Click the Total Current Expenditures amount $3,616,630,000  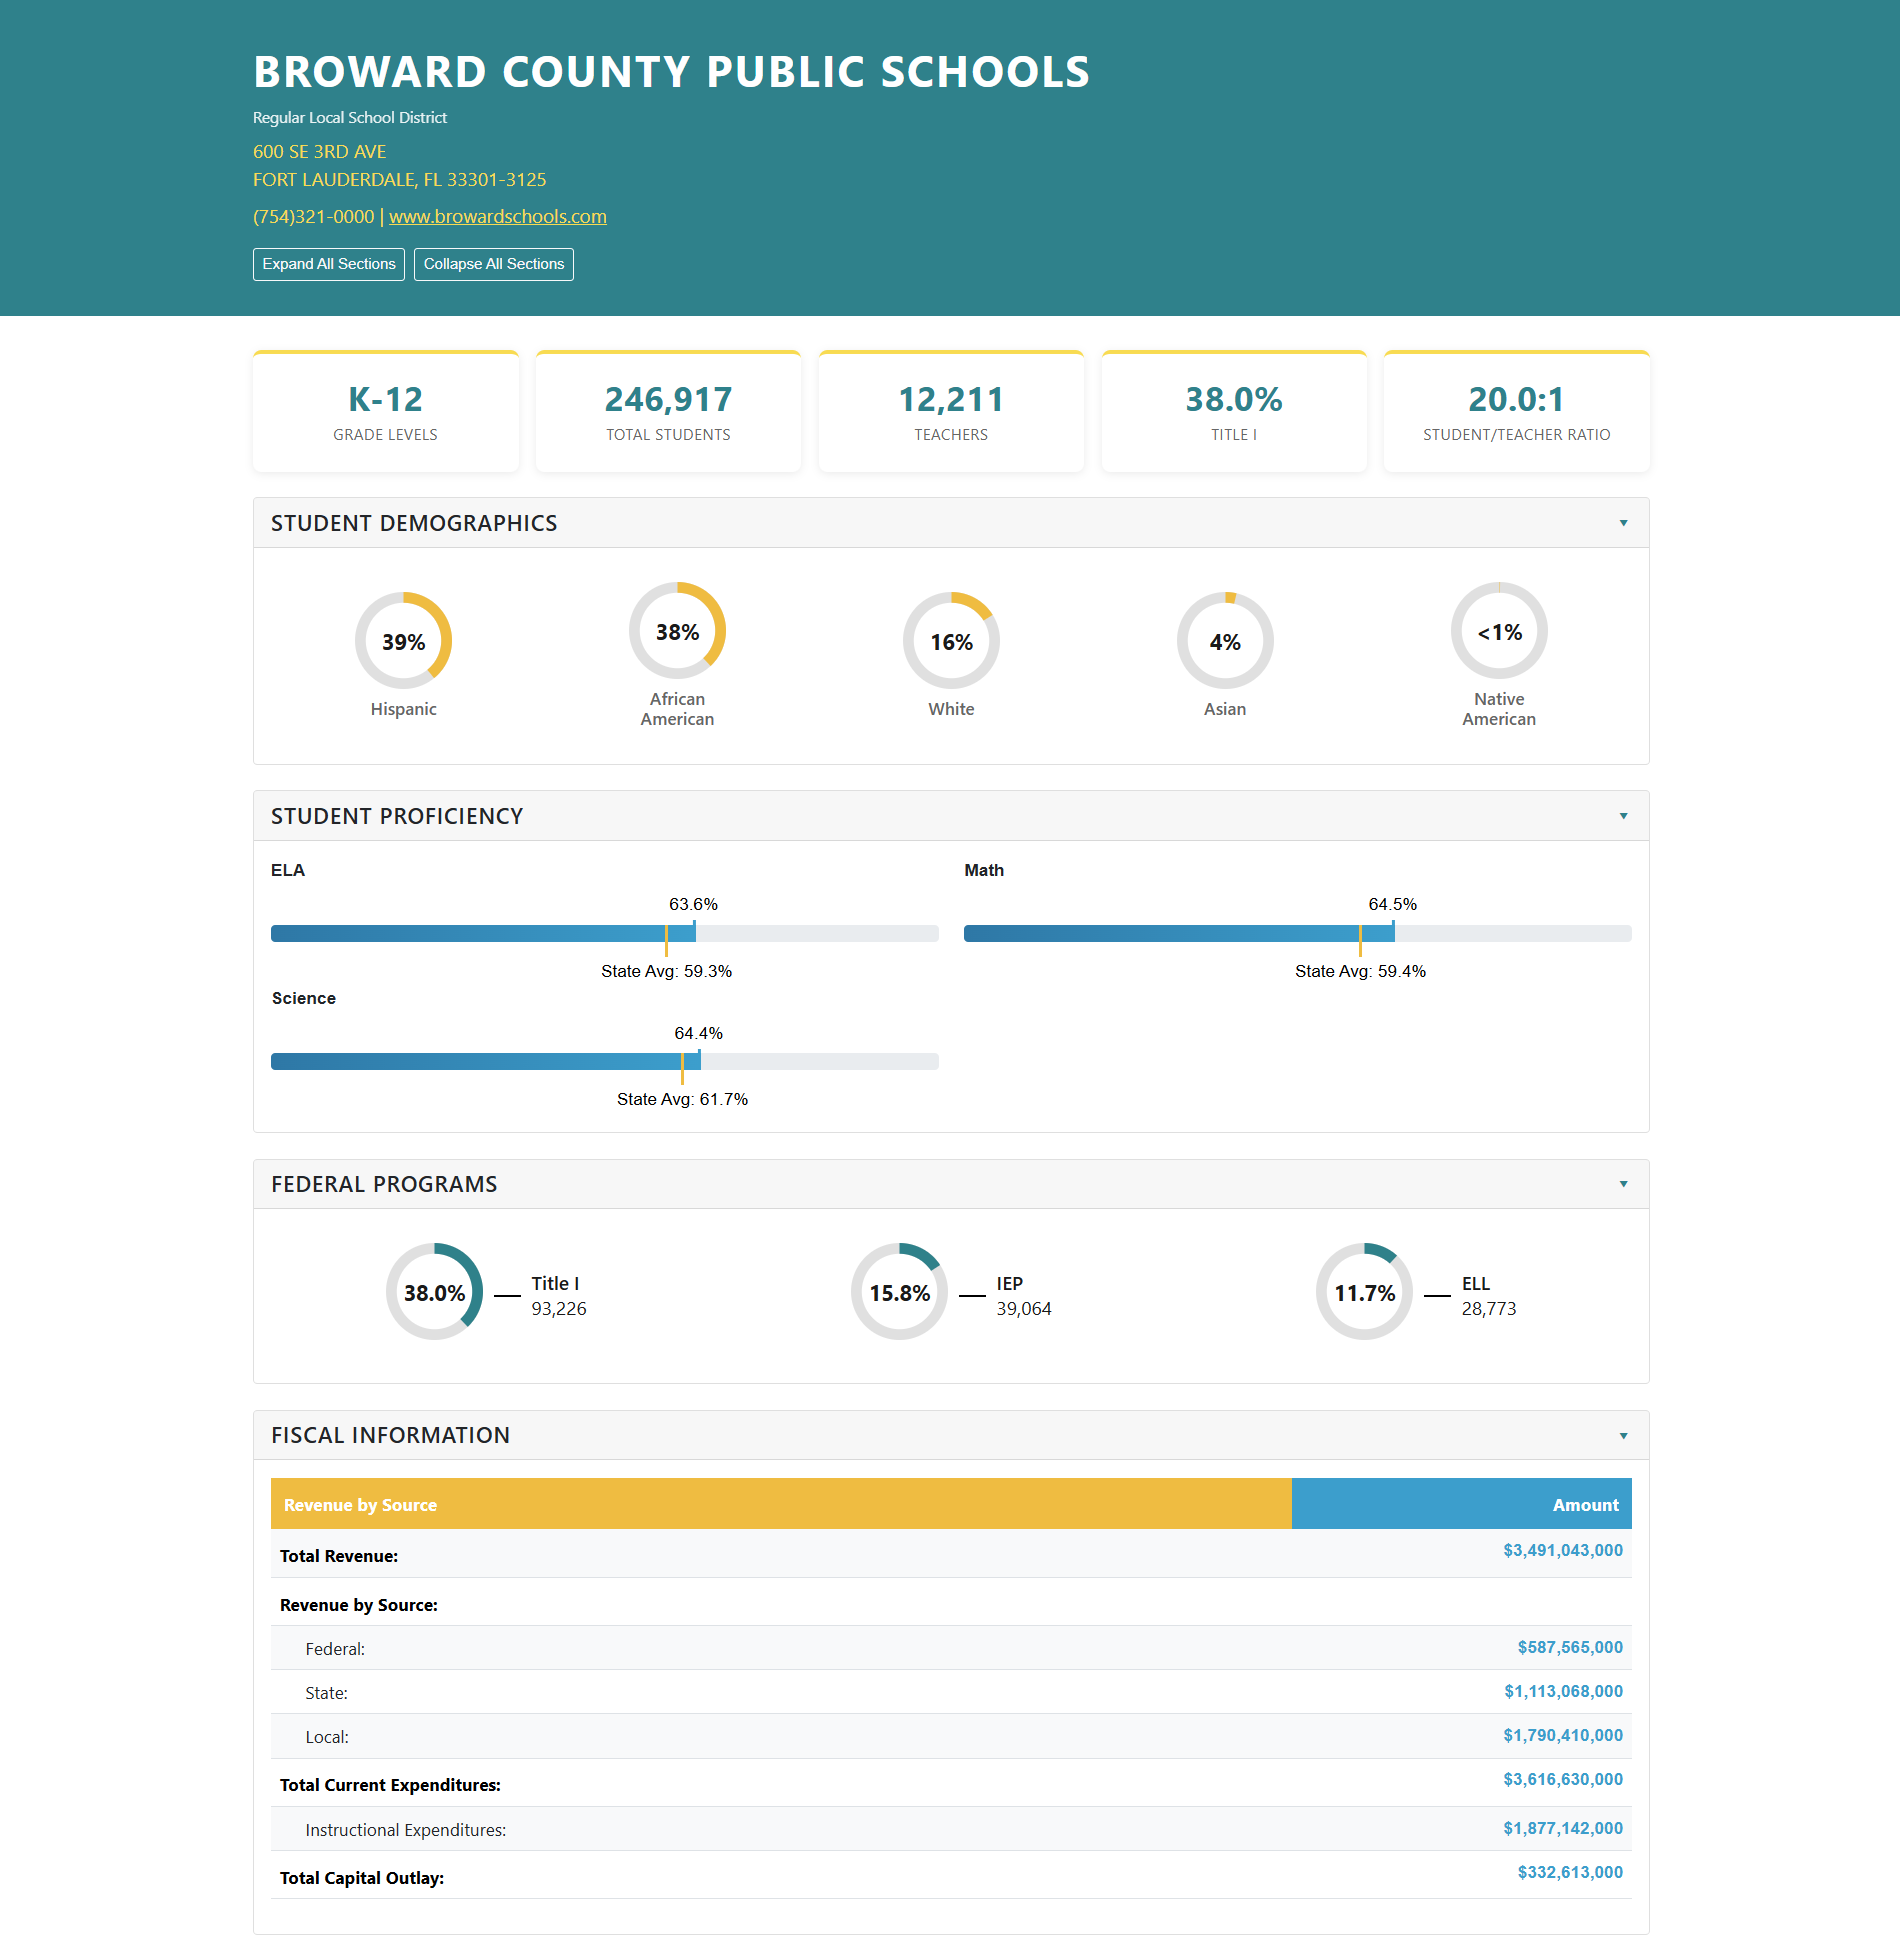click(1563, 1779)
